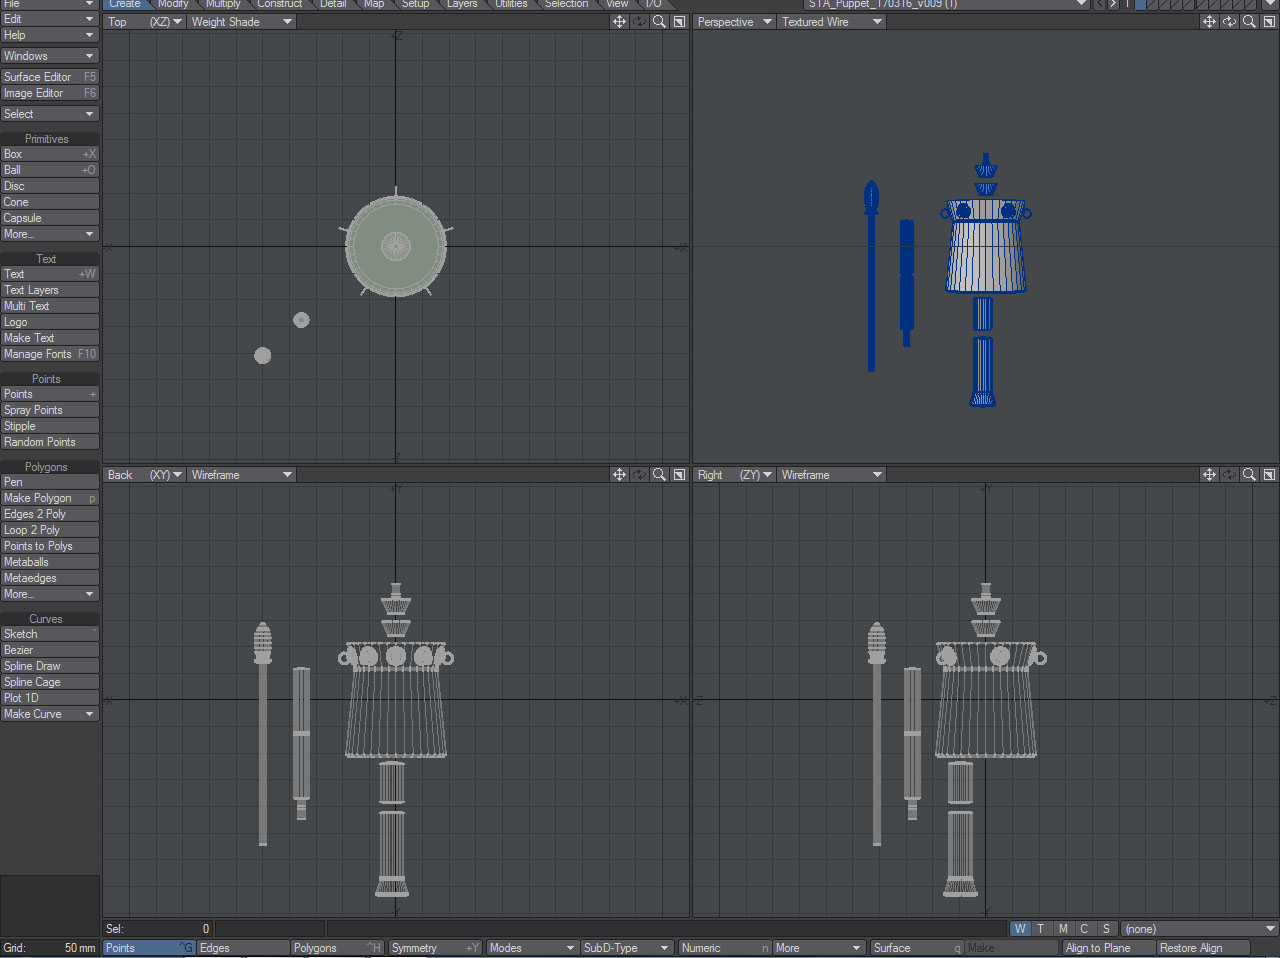Switch to the Multiply tab
1280x958 pixels.
click(x=222, y=4)
